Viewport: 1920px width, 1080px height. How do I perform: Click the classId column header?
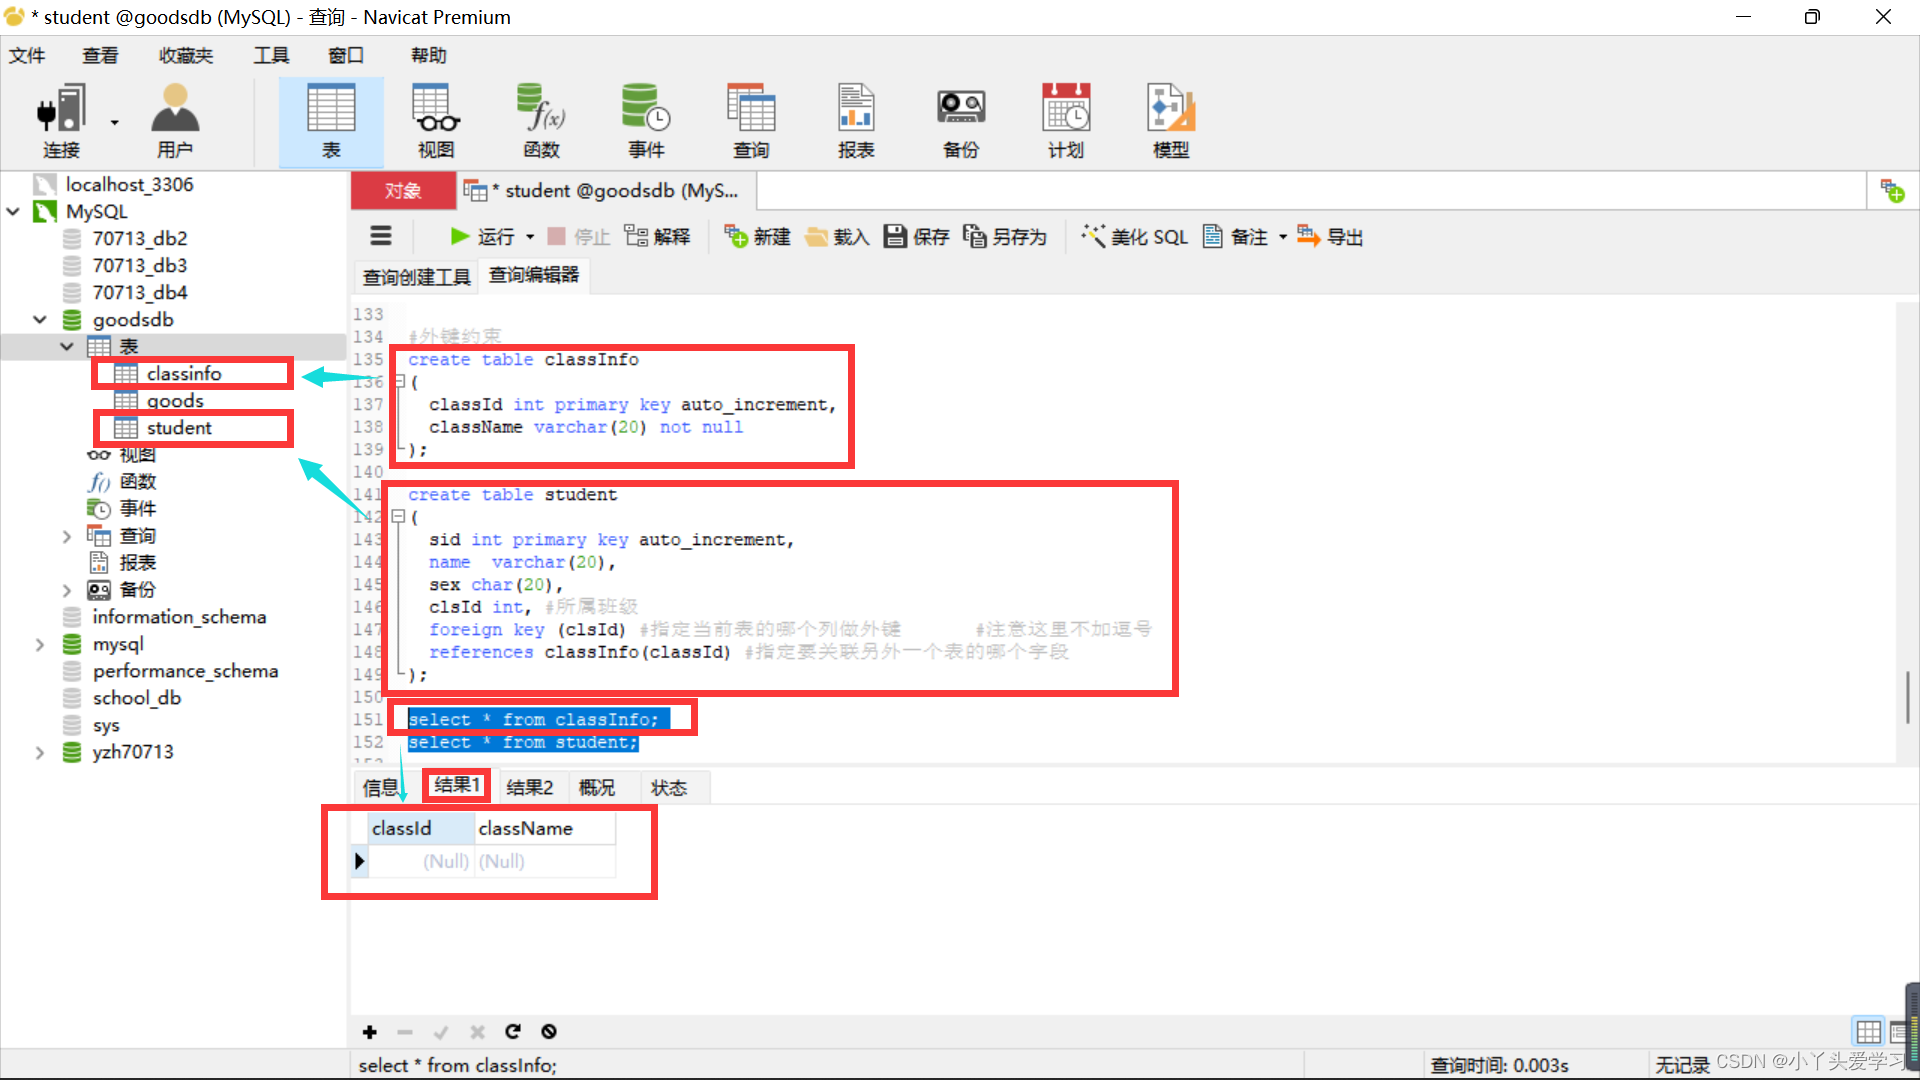pos(421,828)
